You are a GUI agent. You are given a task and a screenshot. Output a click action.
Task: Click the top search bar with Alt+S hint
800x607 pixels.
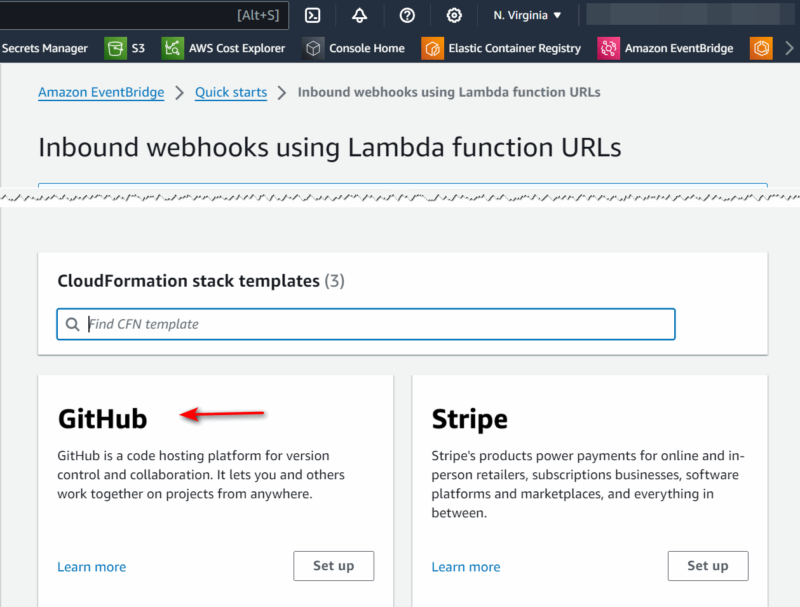point(144,15)
